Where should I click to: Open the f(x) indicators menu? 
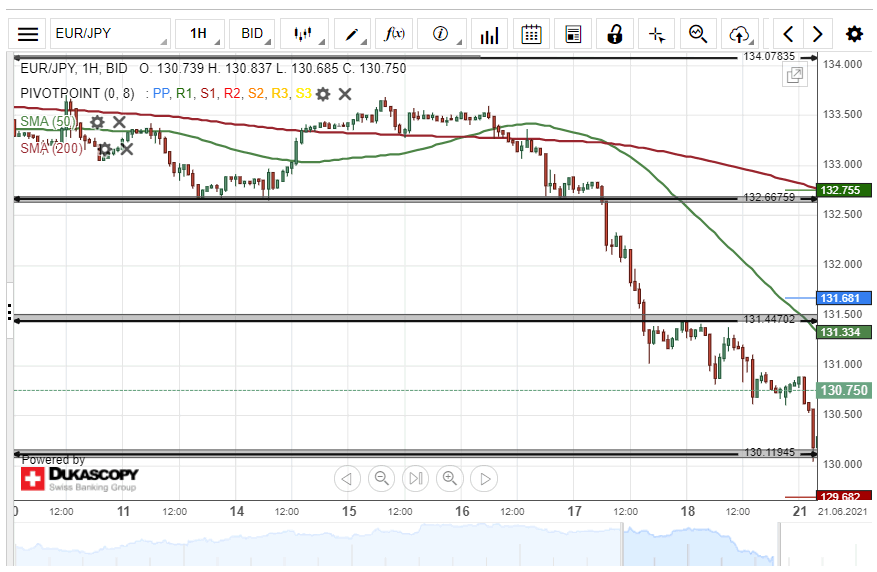[x=394, y=34]
